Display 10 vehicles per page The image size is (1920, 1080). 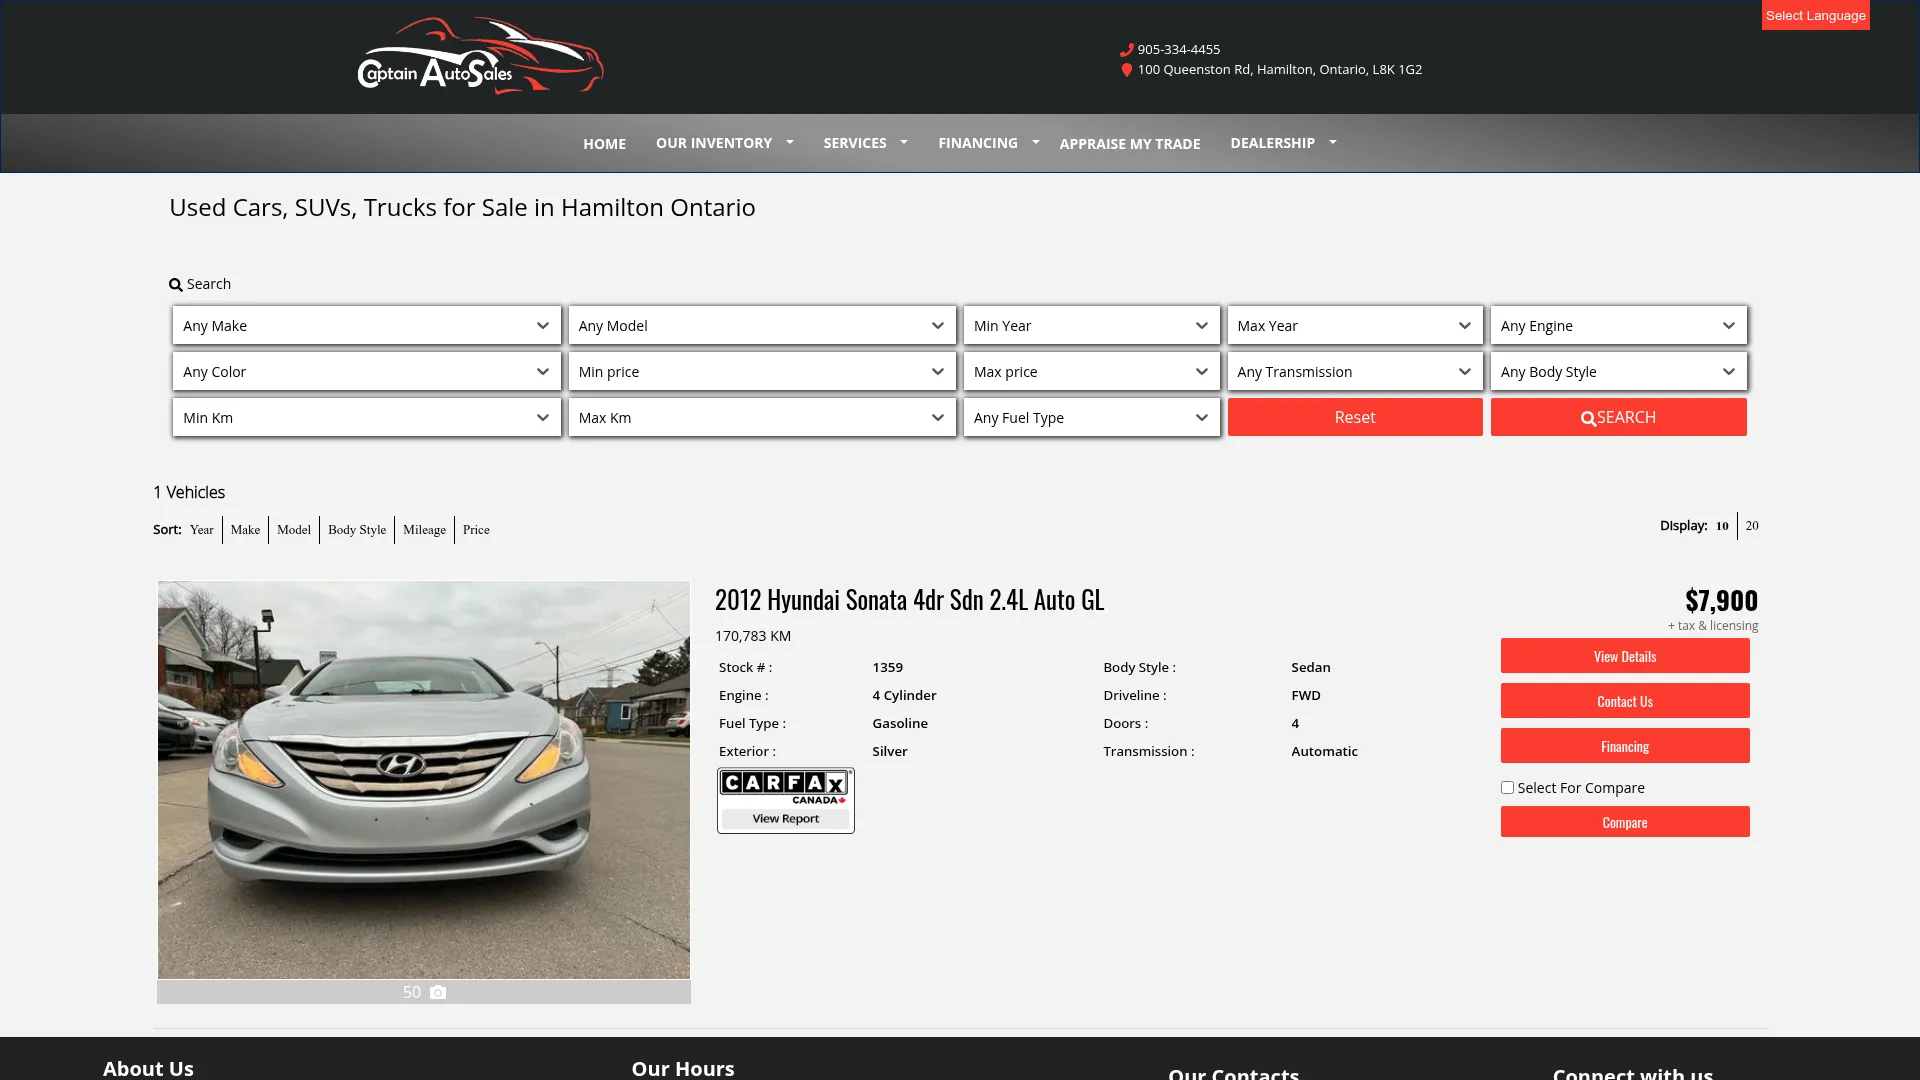coord(1722,526)
